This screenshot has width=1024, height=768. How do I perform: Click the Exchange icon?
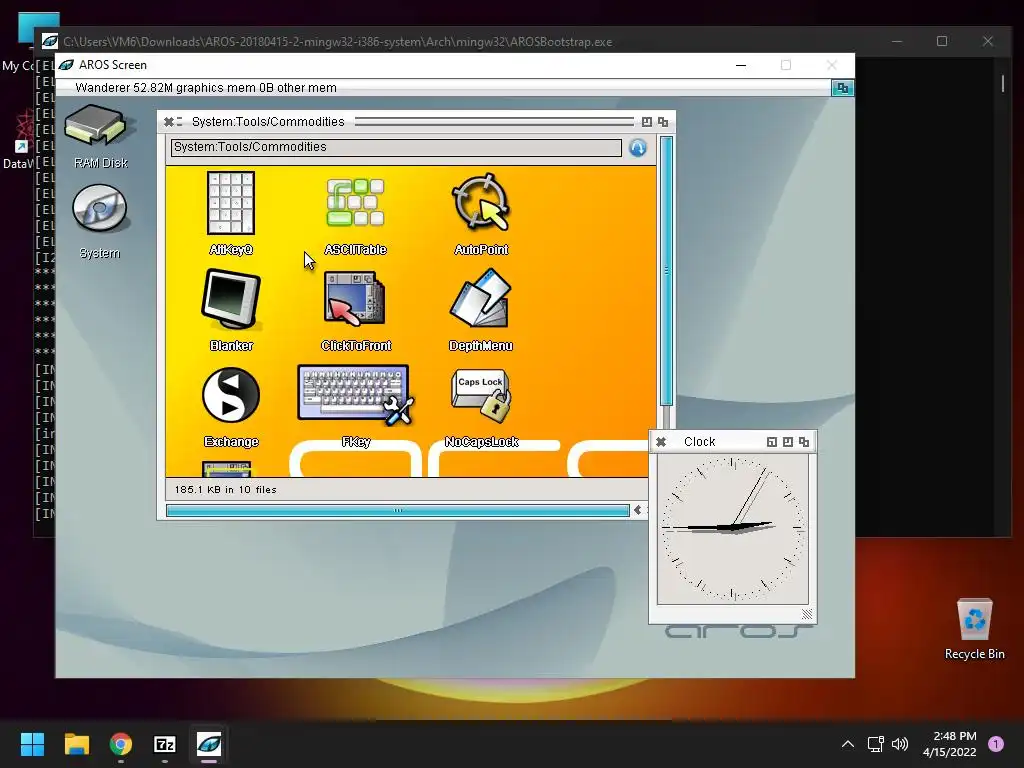point(231,395)
